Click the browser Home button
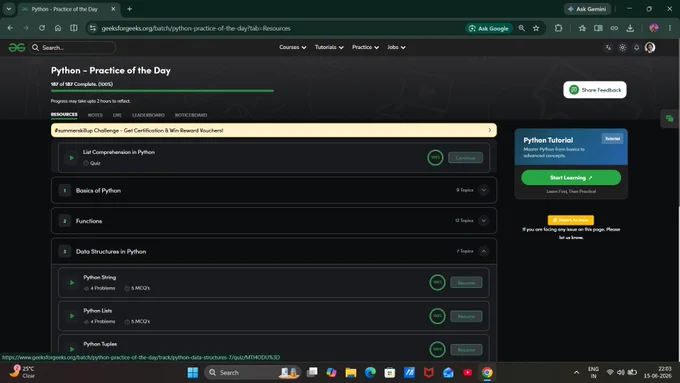Viewport: 680px width, 383px height. coord(58,28)
